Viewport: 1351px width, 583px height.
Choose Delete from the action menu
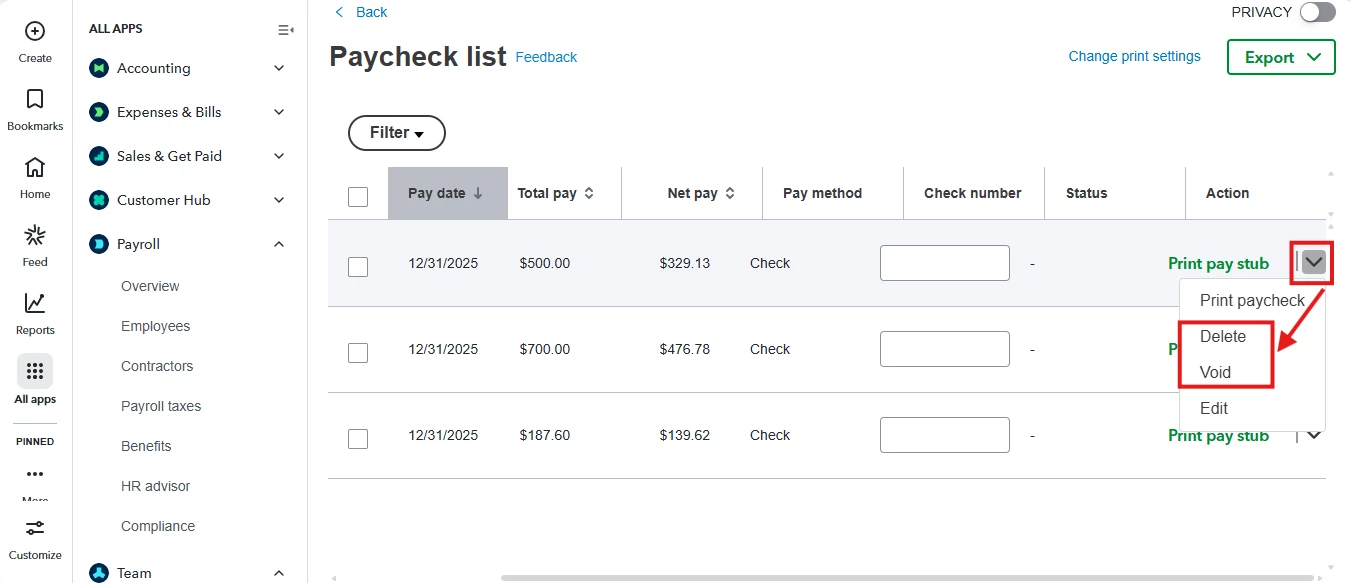tap(1222, 336)
